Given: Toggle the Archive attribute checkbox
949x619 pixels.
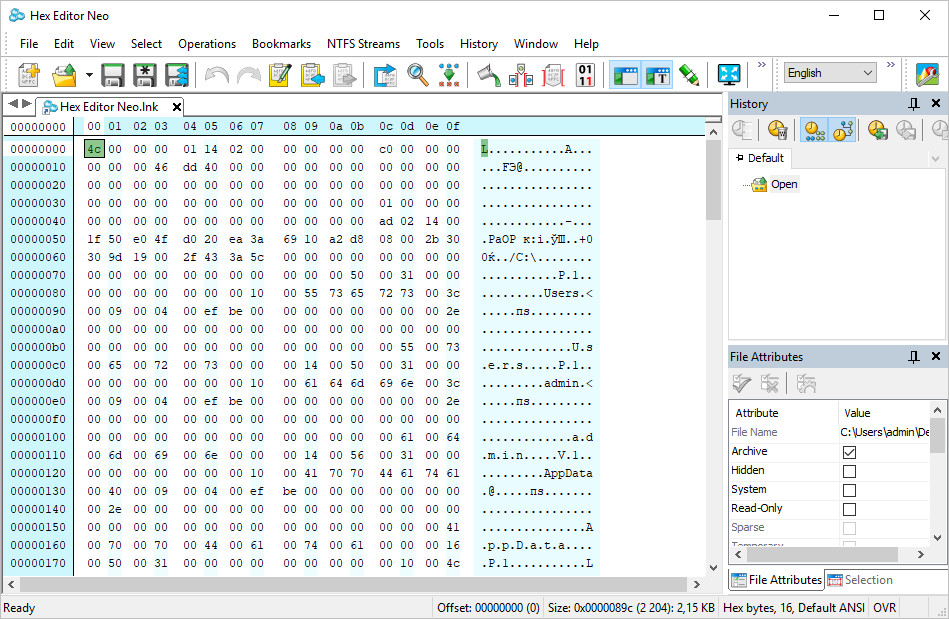Looking at the screenshot, I should tap(849, 452).
